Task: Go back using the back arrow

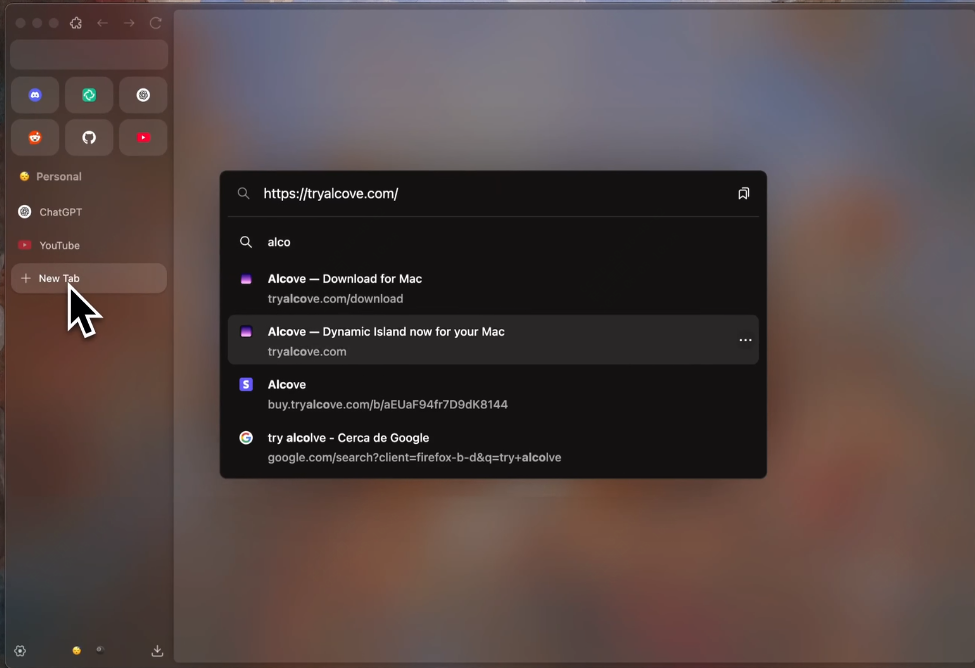Action: coord(102,23)
